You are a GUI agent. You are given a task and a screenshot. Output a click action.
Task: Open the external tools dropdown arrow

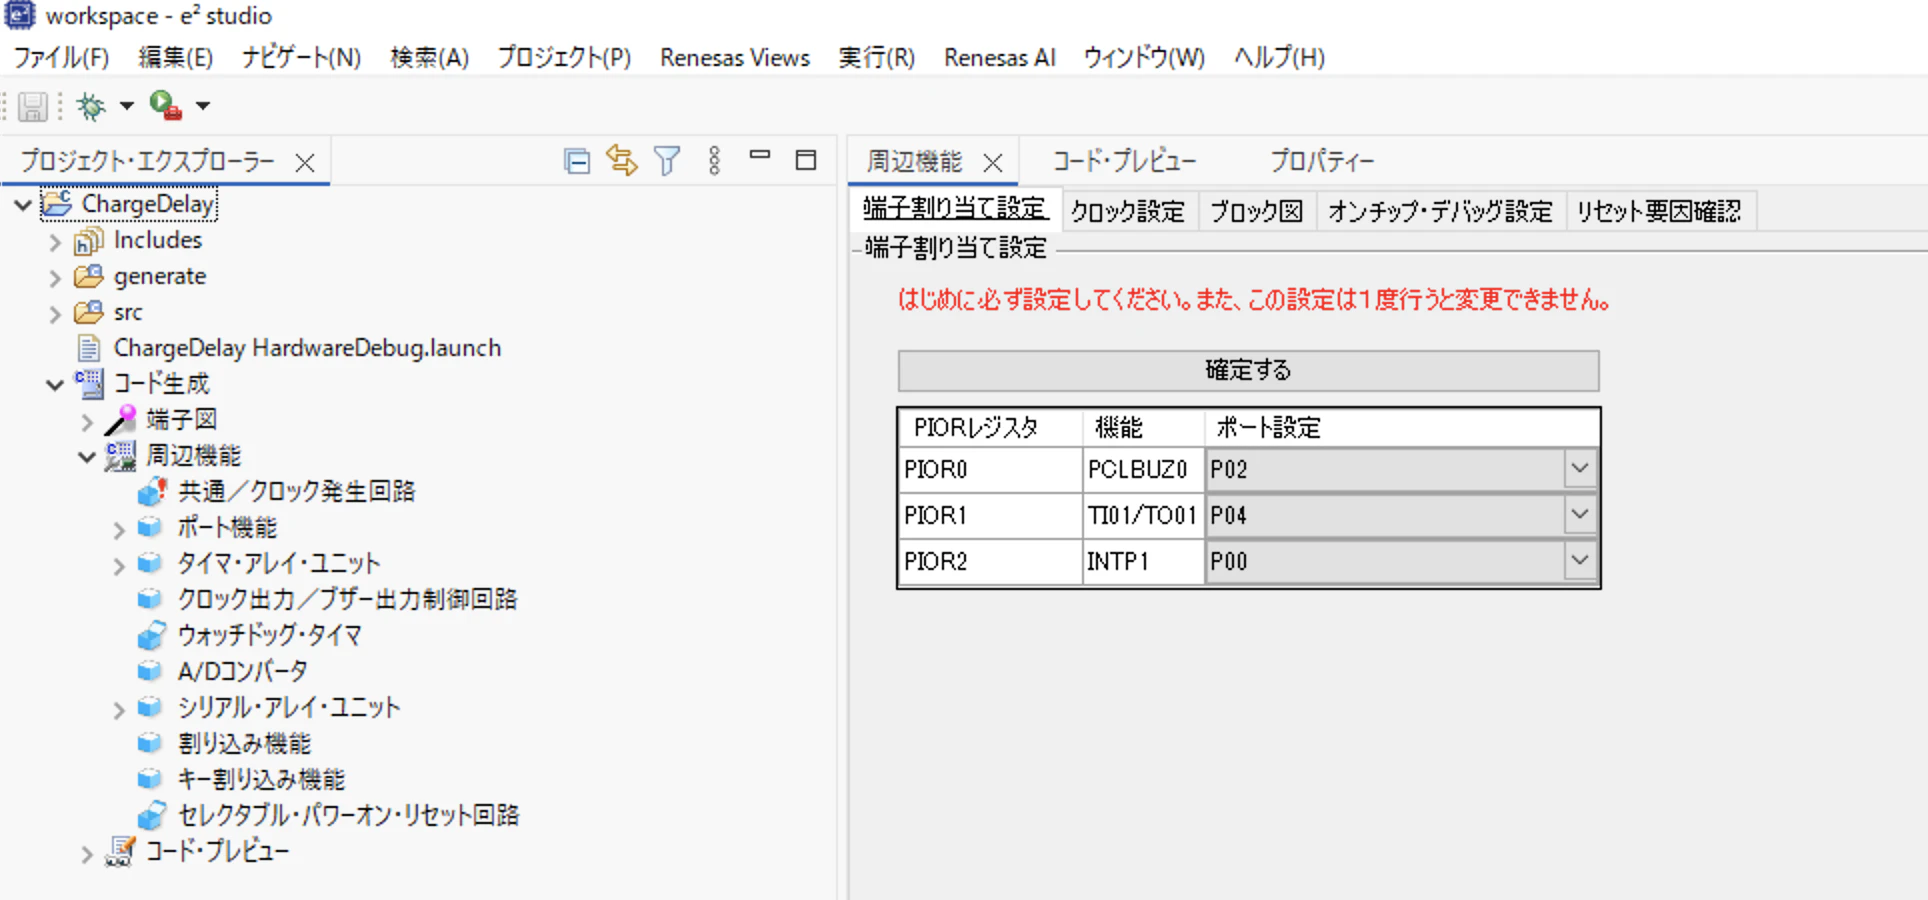[203, 106]
